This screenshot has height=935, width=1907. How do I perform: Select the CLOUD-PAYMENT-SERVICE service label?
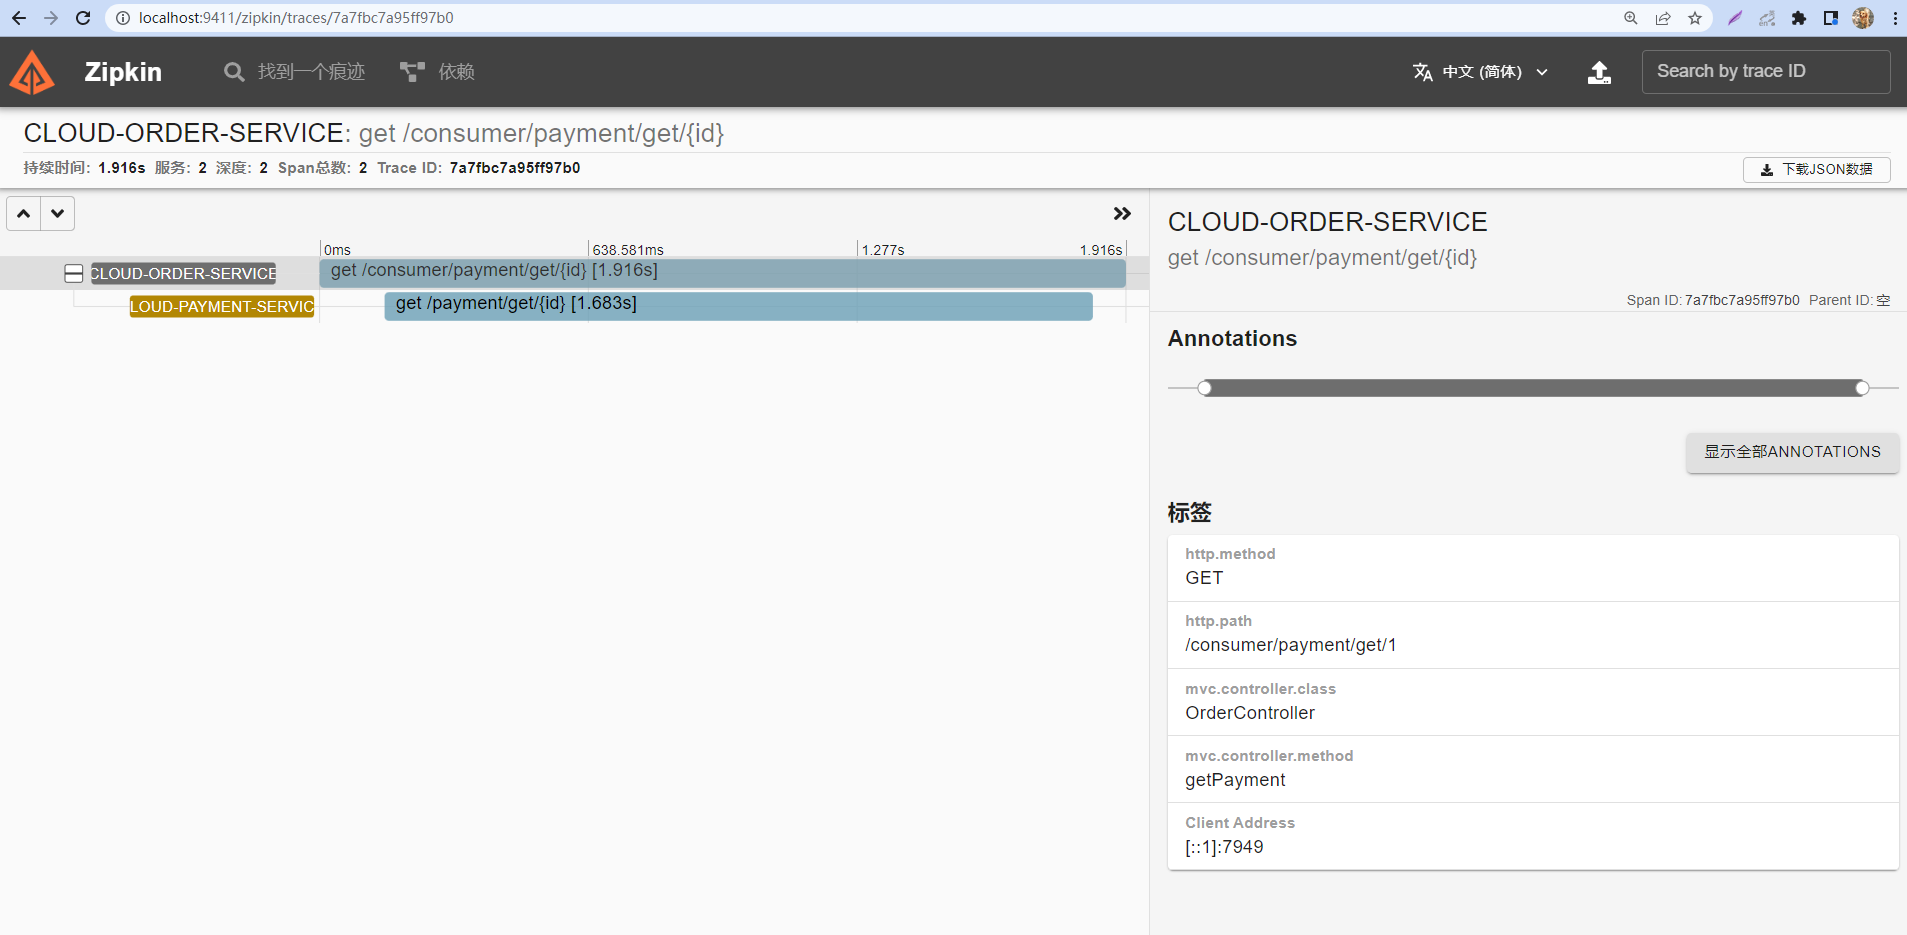222,306
